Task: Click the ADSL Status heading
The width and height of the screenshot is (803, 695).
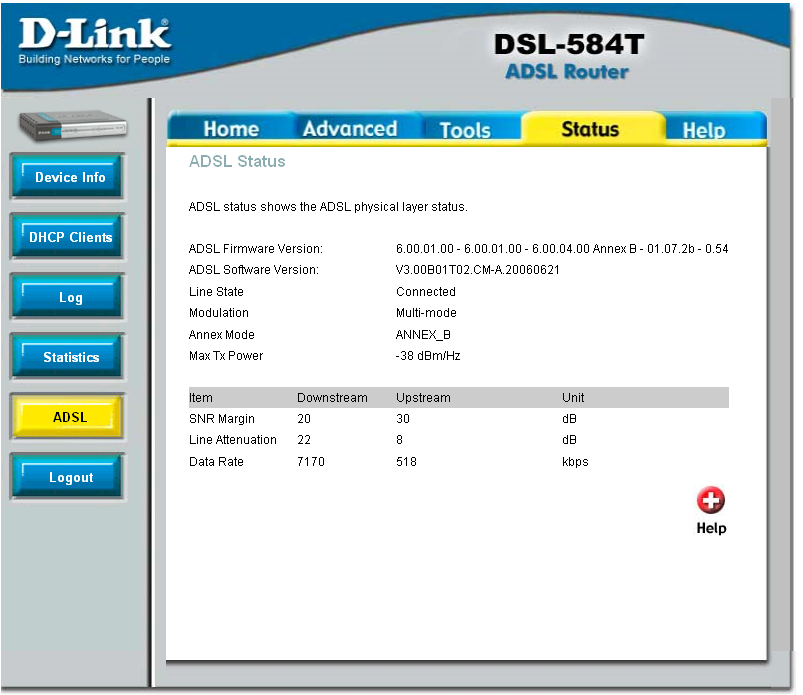Action: 237,161
